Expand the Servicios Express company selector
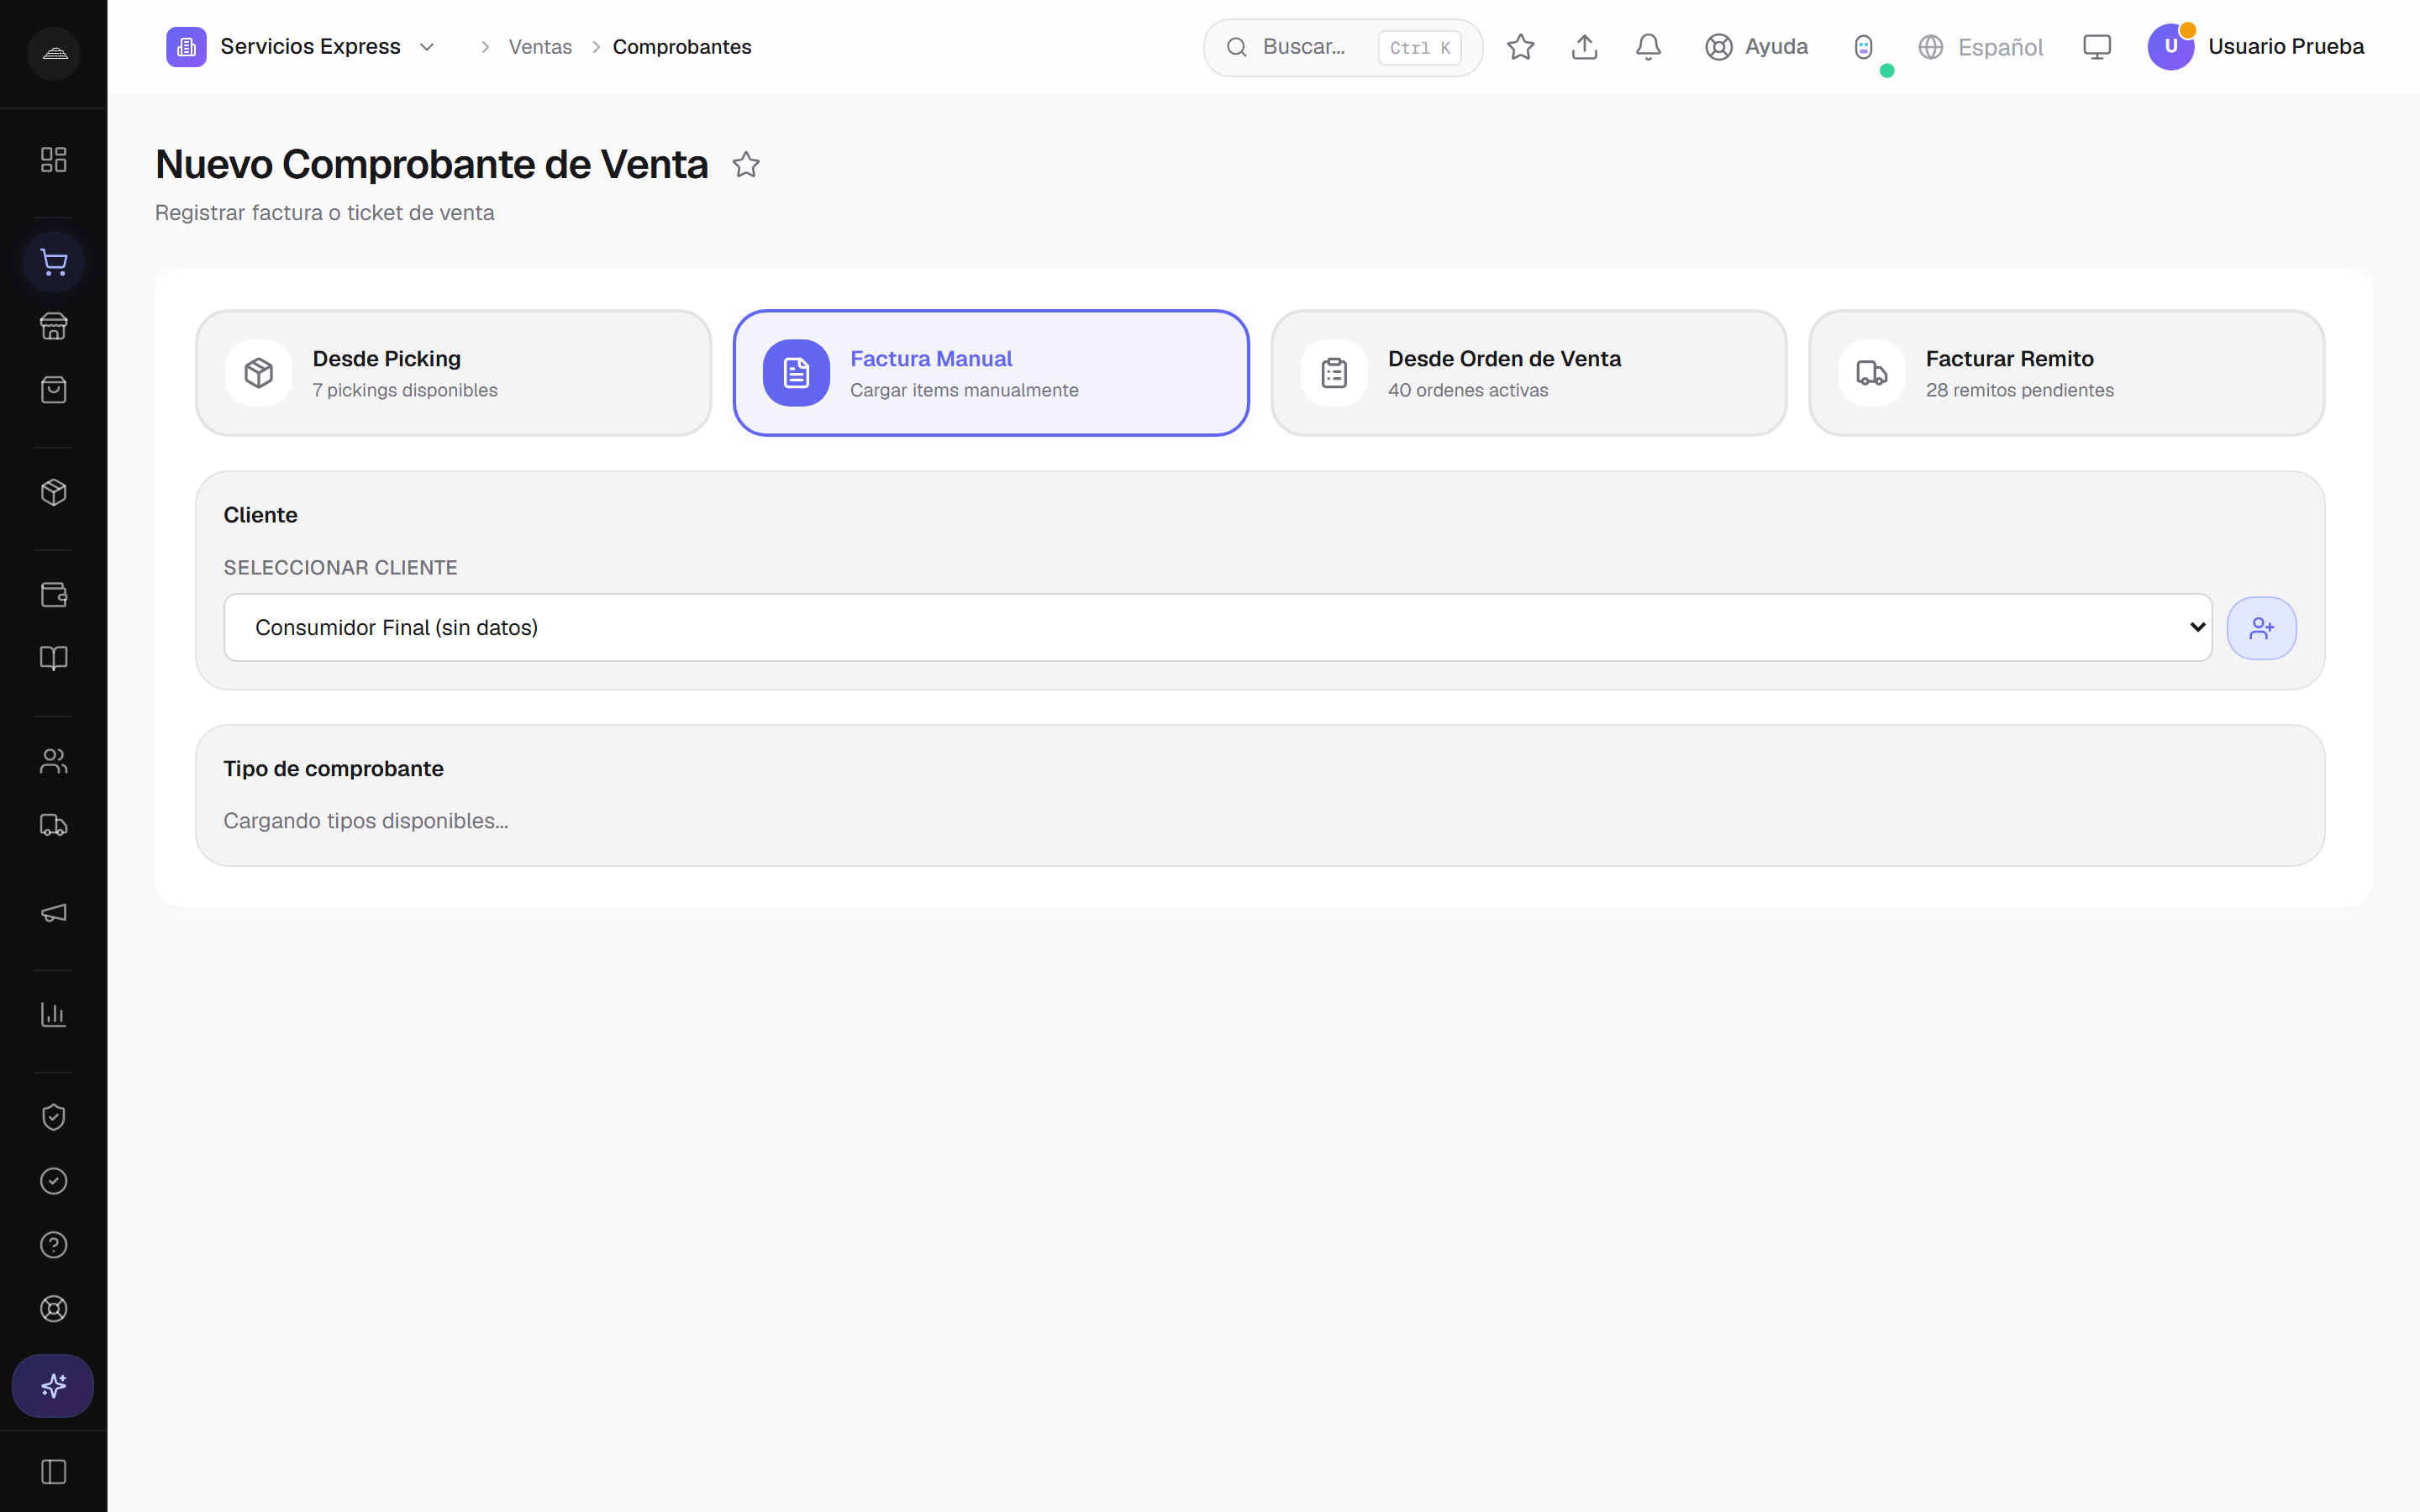 (x=301, y=47)
